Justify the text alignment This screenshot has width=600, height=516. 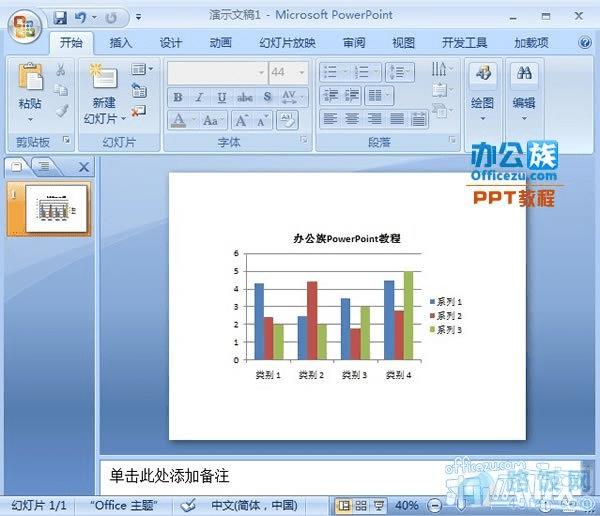tap(396, 119)
